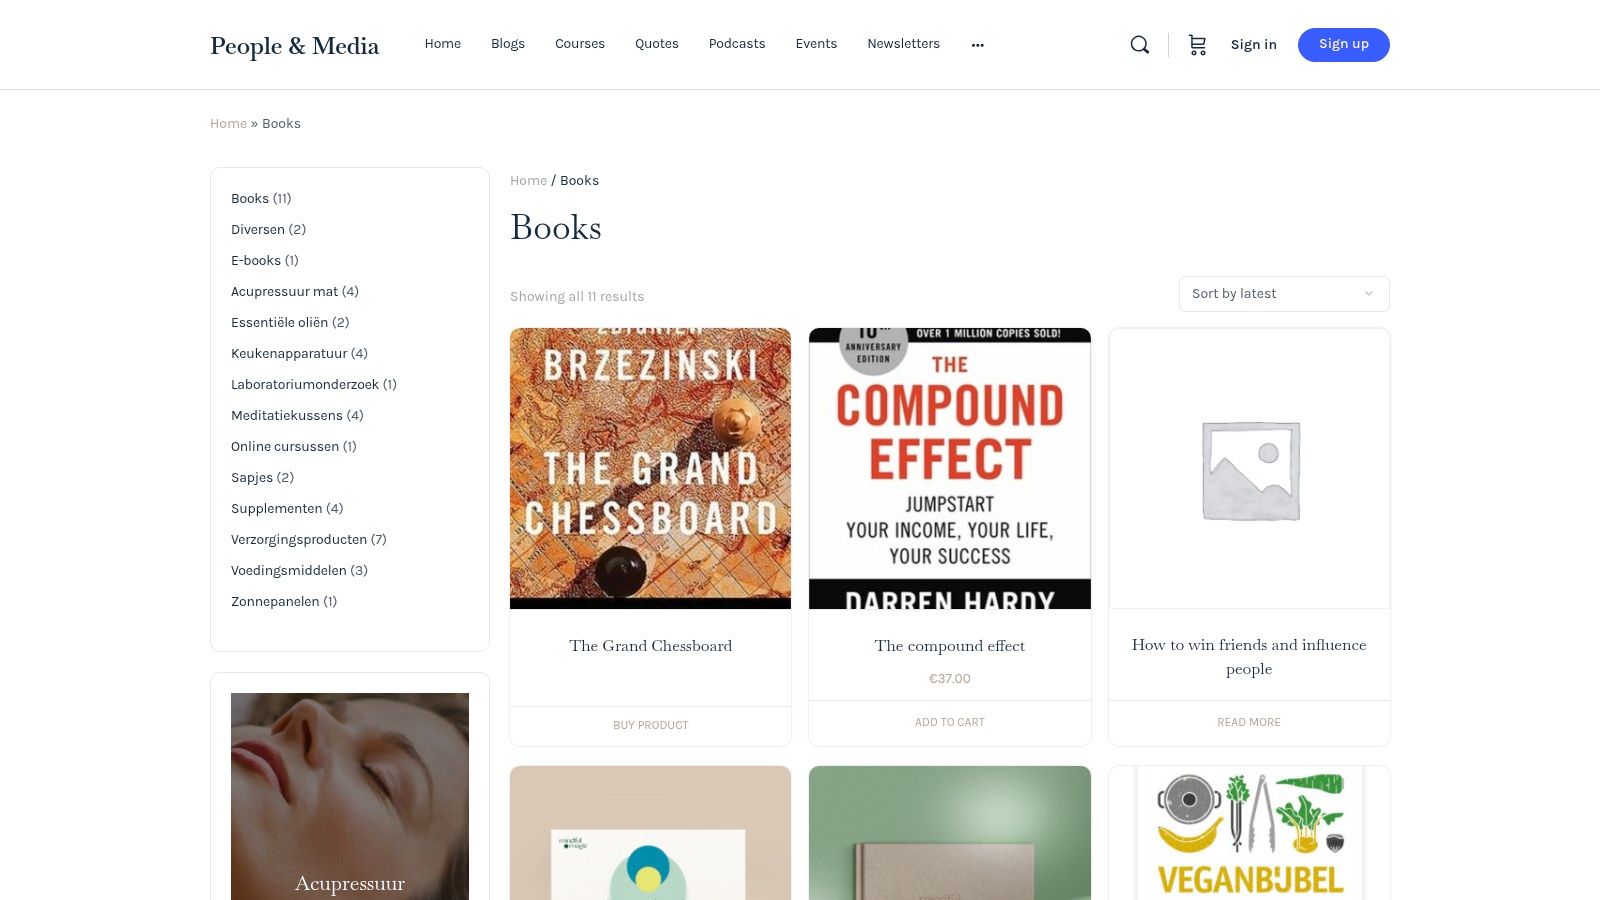Expand the Books category showing 11 items
Image resolution: width=1600 pixels, height=900 pixels.
click(x=250, y=198)
